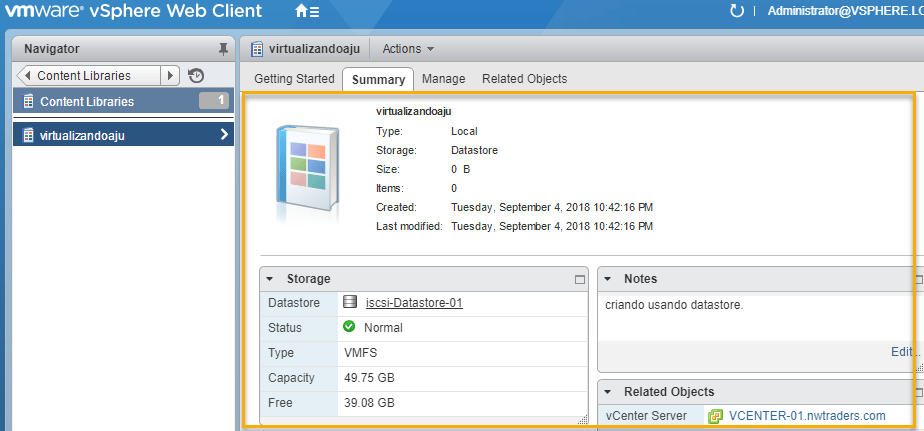
Task: Switch to the Manage tab
Action: pos(443,79)
